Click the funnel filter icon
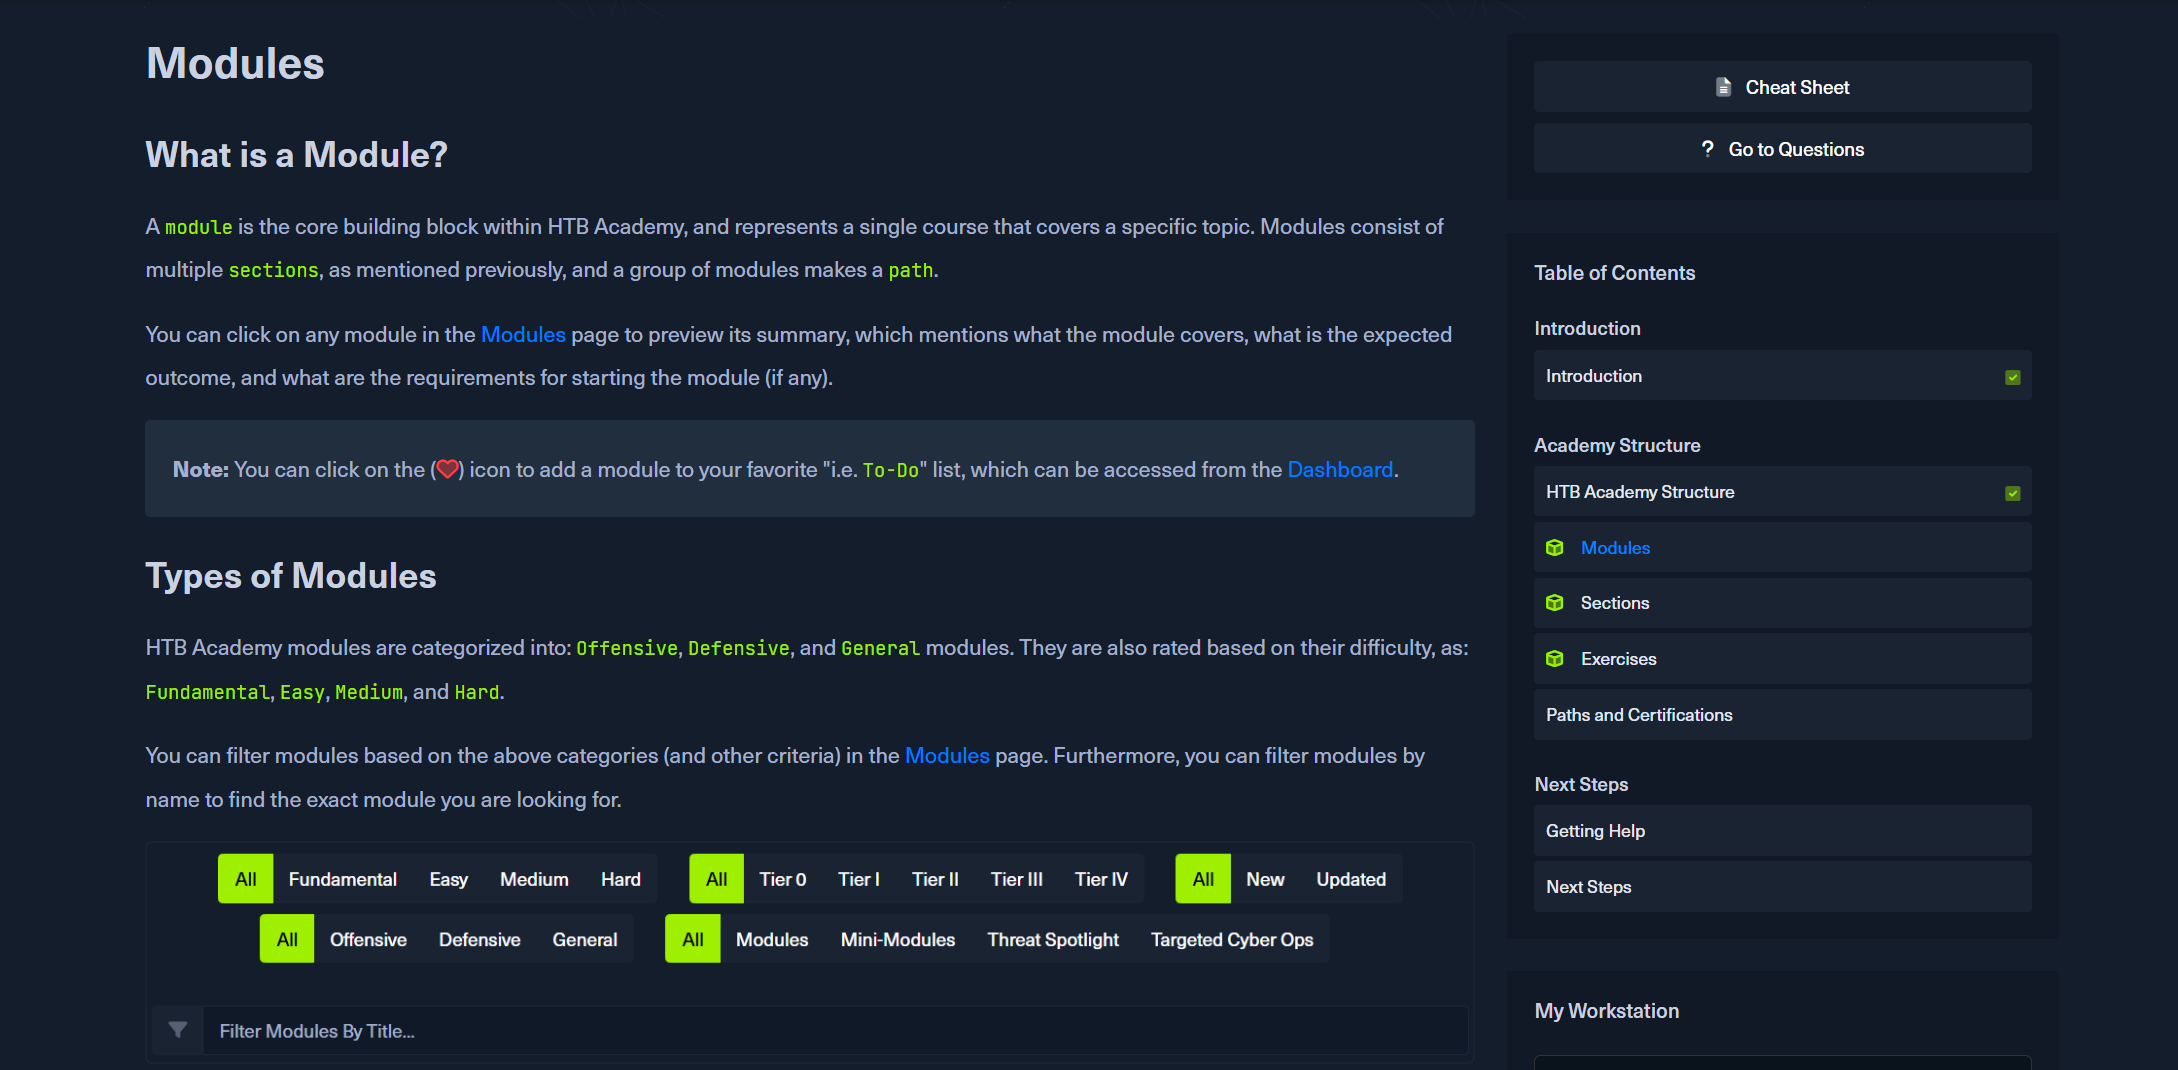The width and height of the screenshot is (2178, 1070). click(178, 1030)
